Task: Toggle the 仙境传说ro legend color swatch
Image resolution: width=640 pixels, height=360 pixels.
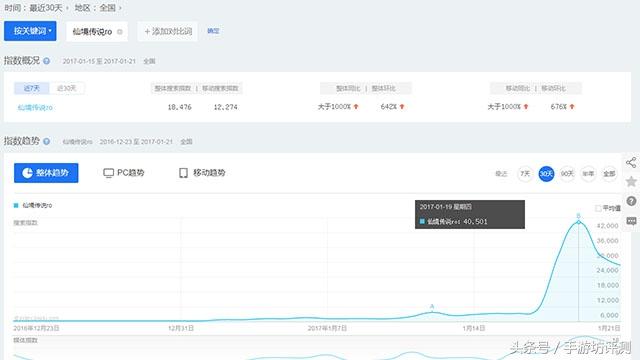Action: coord(16,205)
